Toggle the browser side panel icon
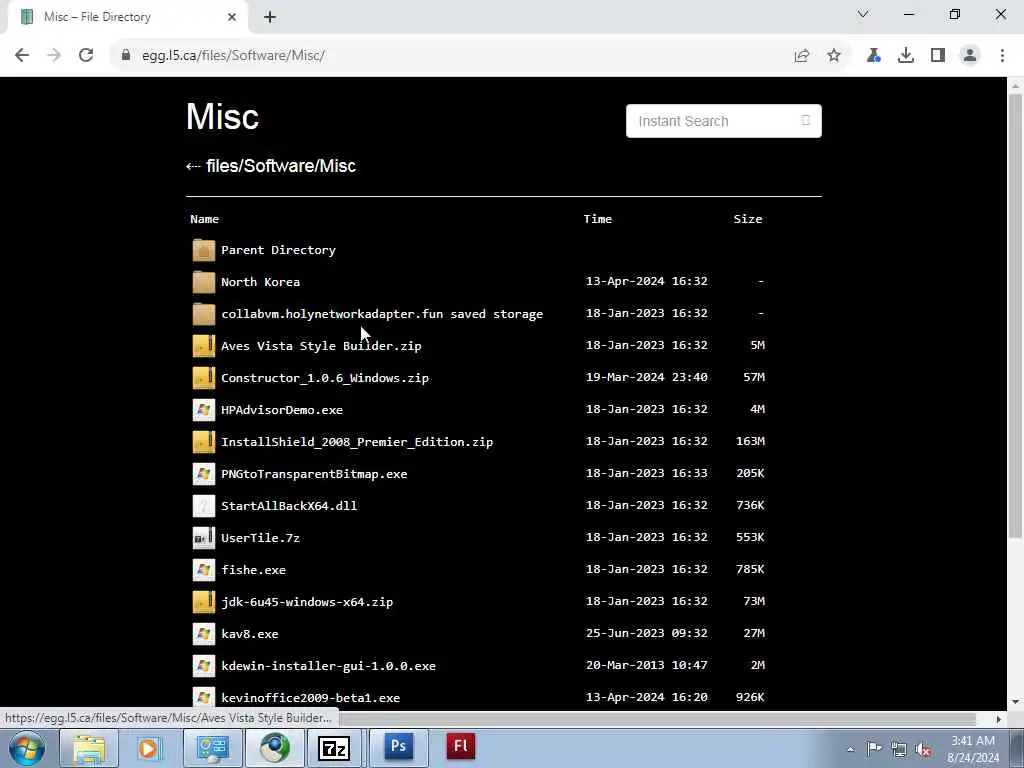1024x768 pixels. coord(938,56)
